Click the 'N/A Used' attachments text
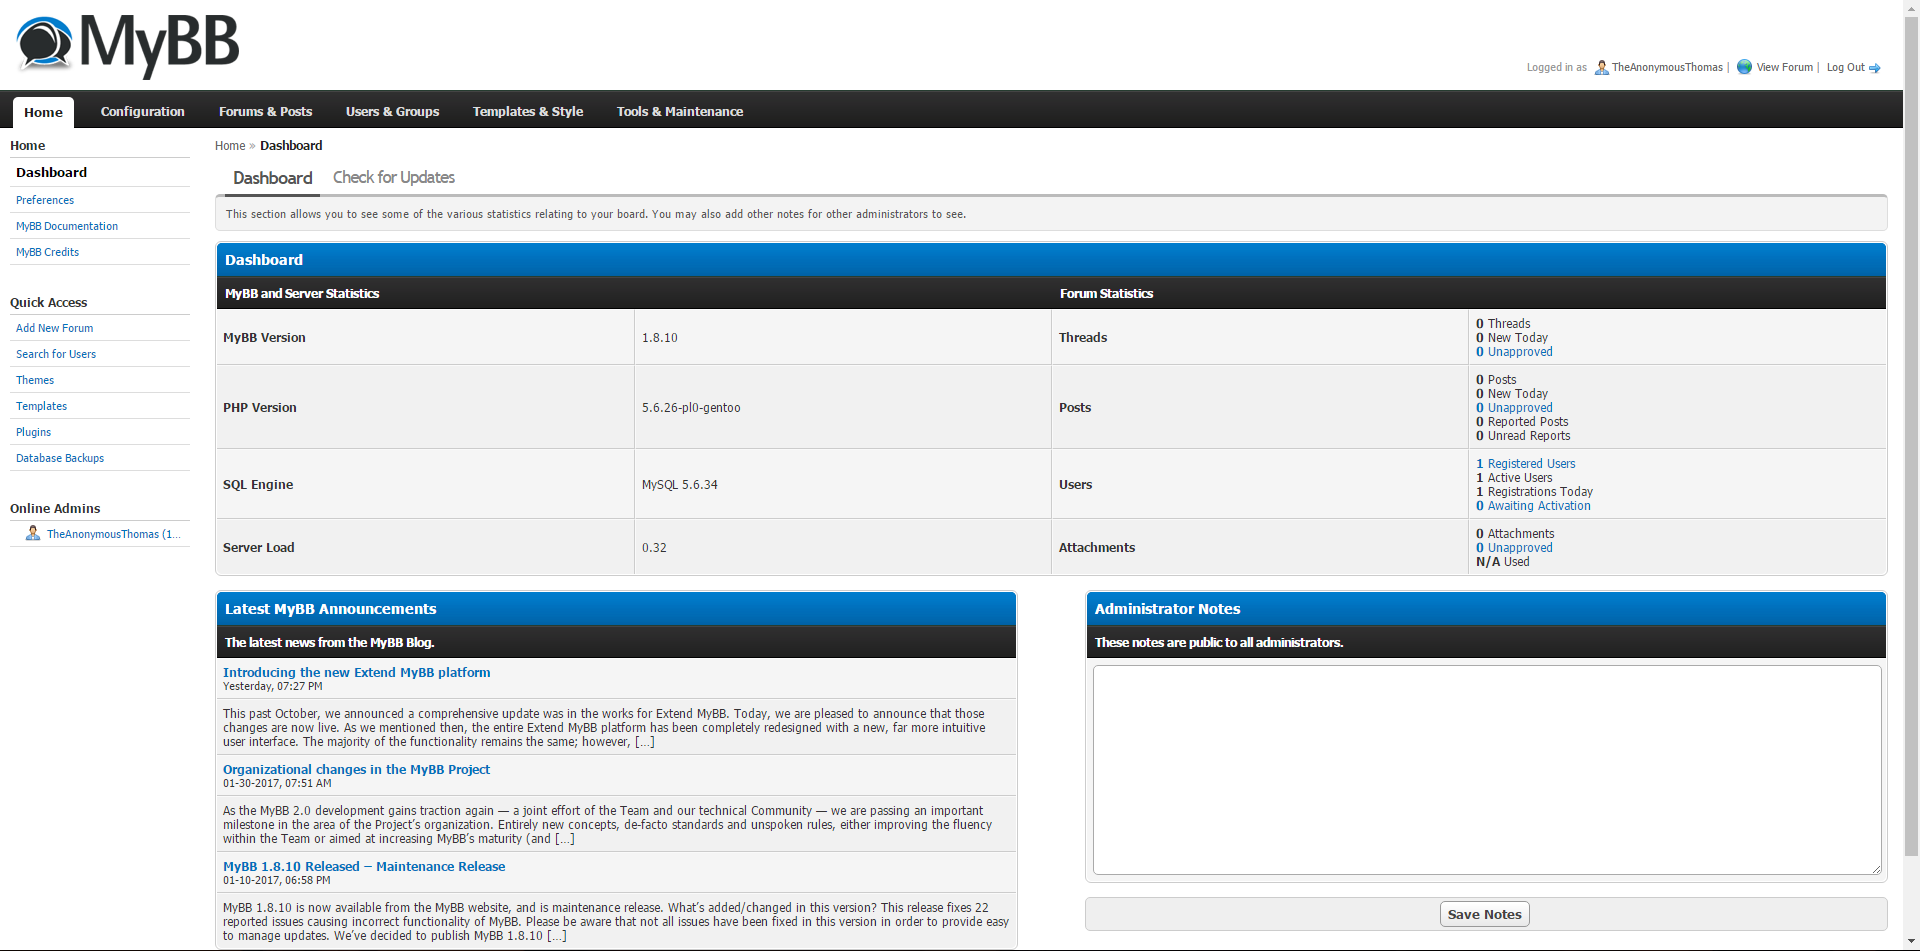 point(1503,562)
